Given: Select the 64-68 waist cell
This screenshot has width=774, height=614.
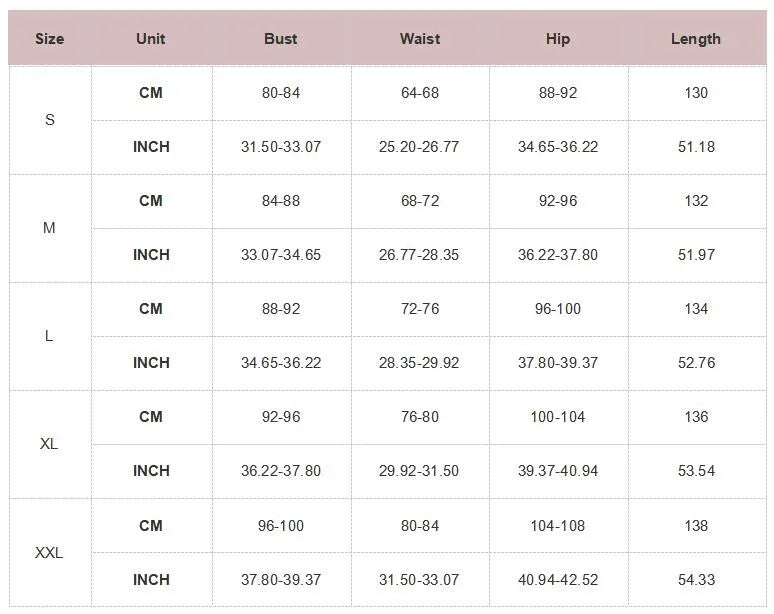Looking at the screenshot, I should point(420,93).
